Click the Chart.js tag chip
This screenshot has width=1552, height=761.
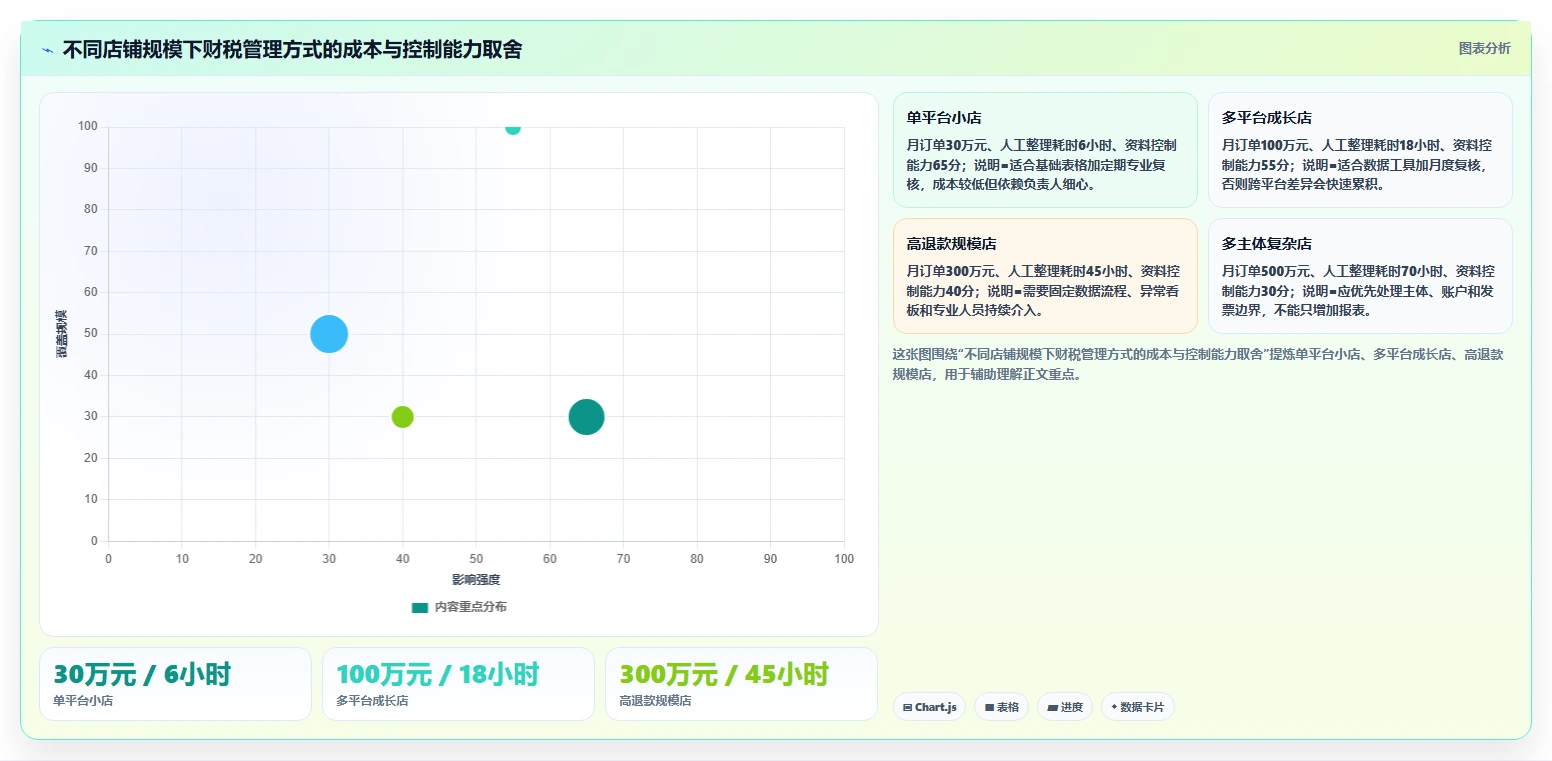point(929,707)
